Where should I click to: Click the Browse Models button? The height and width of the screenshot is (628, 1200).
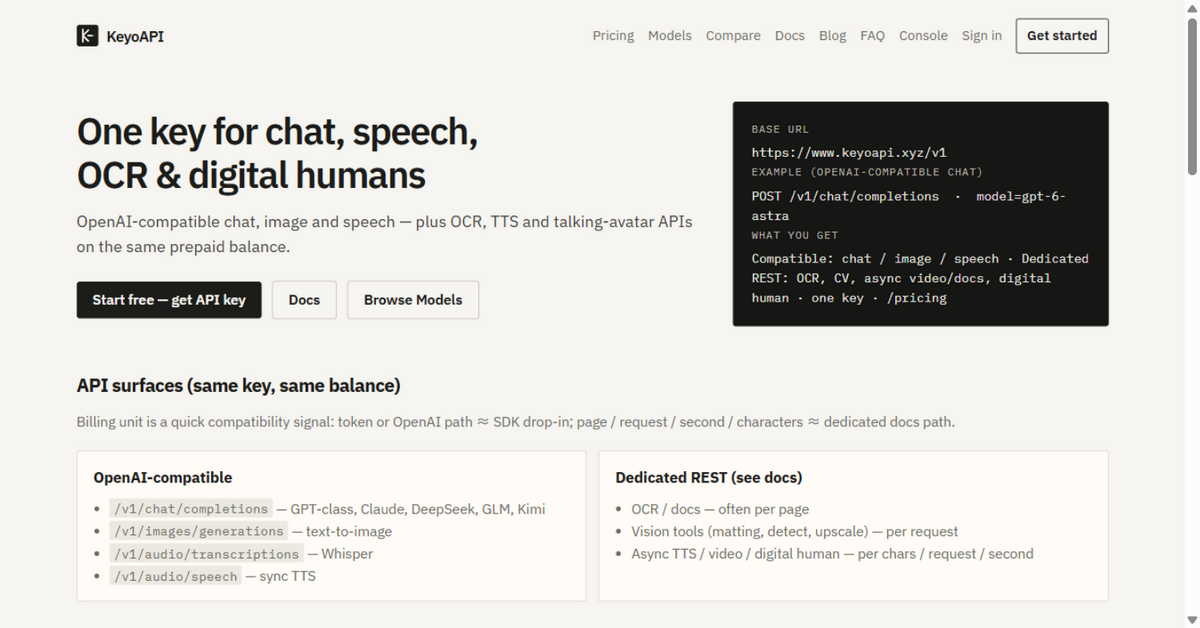(413, 300)
